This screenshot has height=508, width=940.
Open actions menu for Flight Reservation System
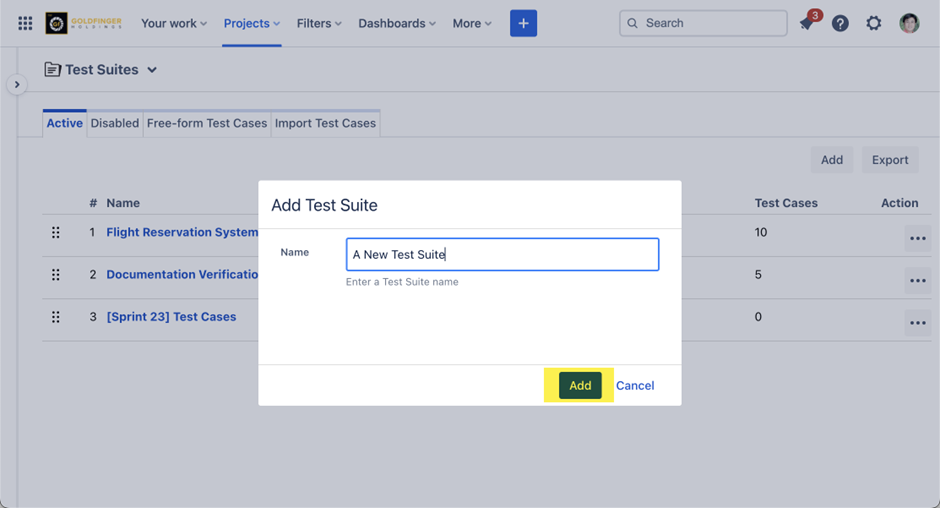[x=917, y=238]
